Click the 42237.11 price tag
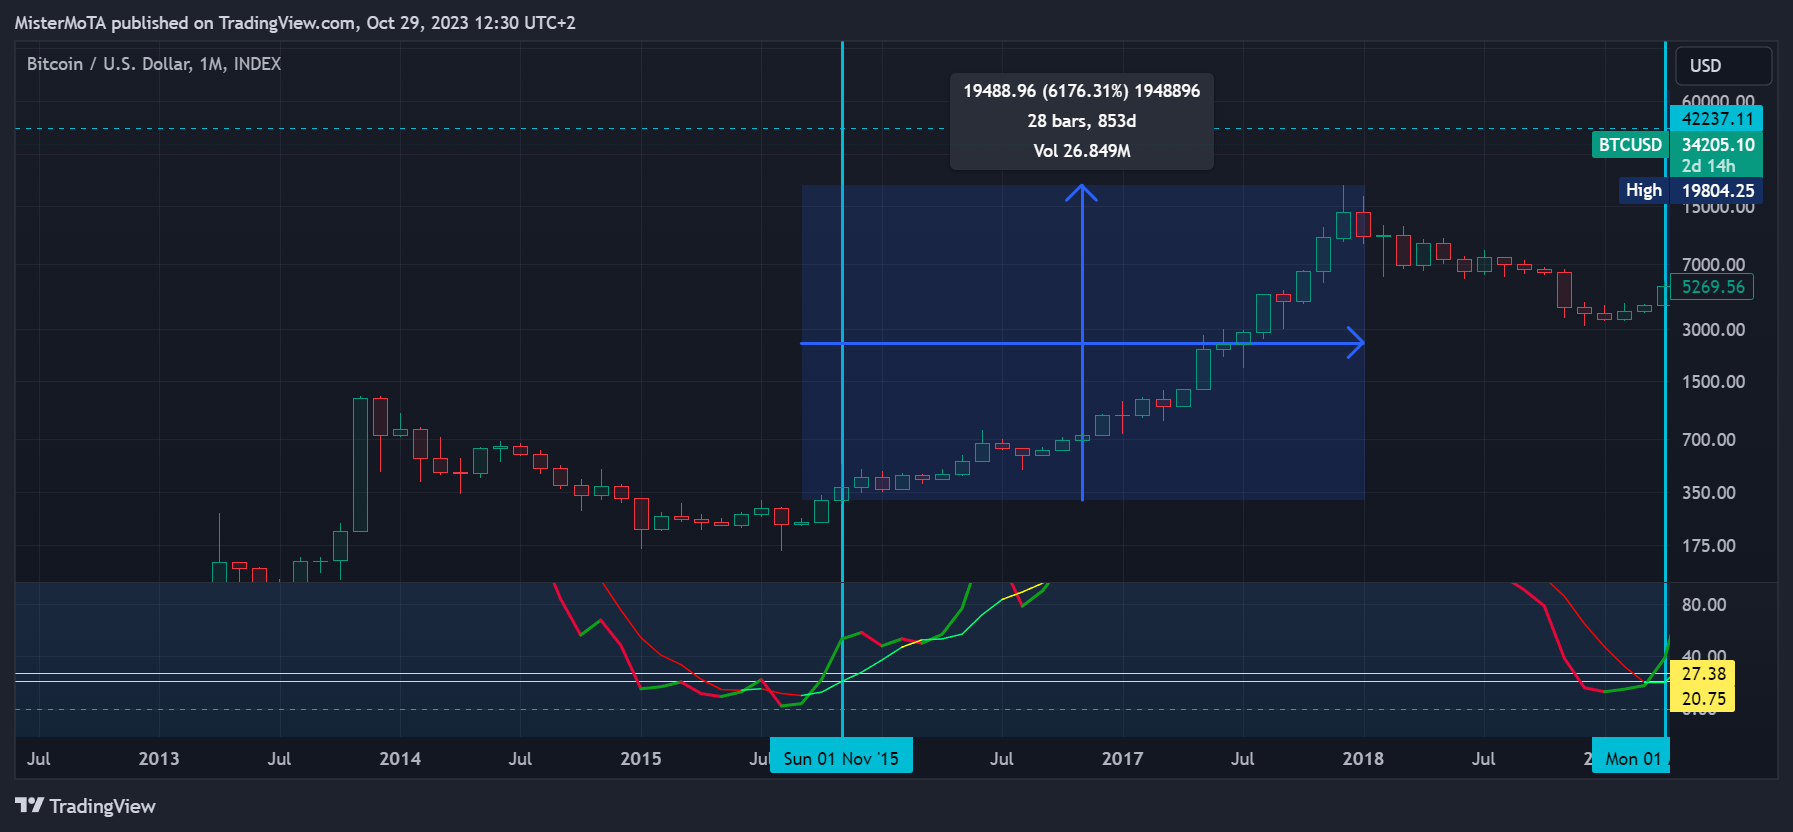 [1717, 118]
